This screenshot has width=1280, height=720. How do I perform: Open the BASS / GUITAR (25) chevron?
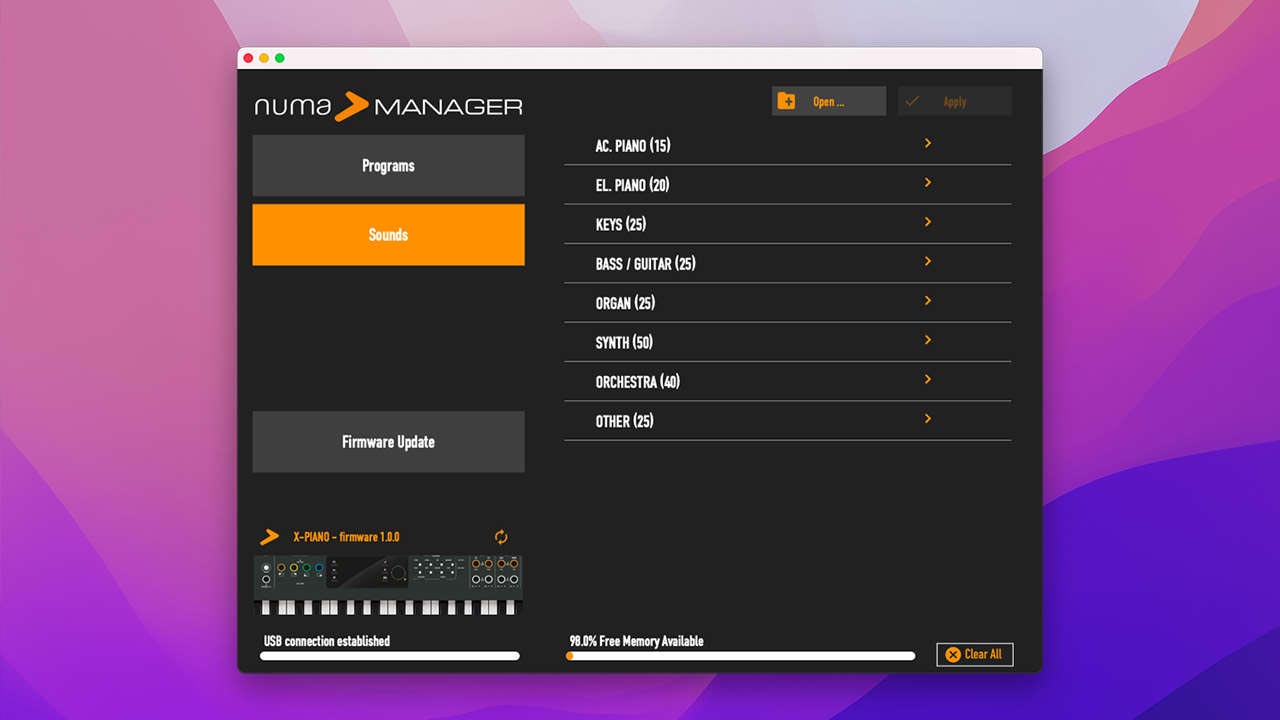point(927,262)
